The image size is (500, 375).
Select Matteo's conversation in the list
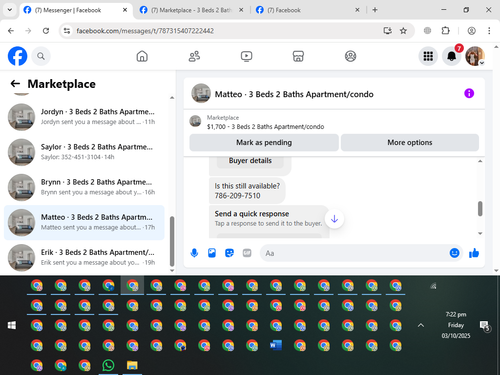coord(84,222)
